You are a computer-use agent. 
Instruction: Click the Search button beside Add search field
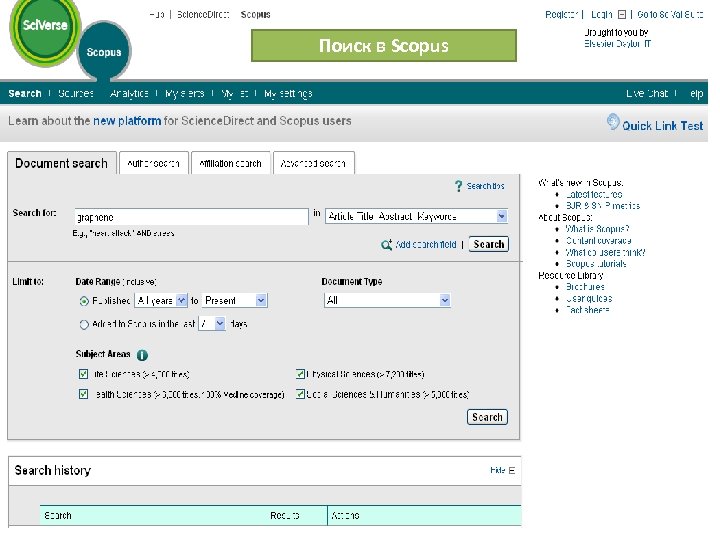coord(489,244)
